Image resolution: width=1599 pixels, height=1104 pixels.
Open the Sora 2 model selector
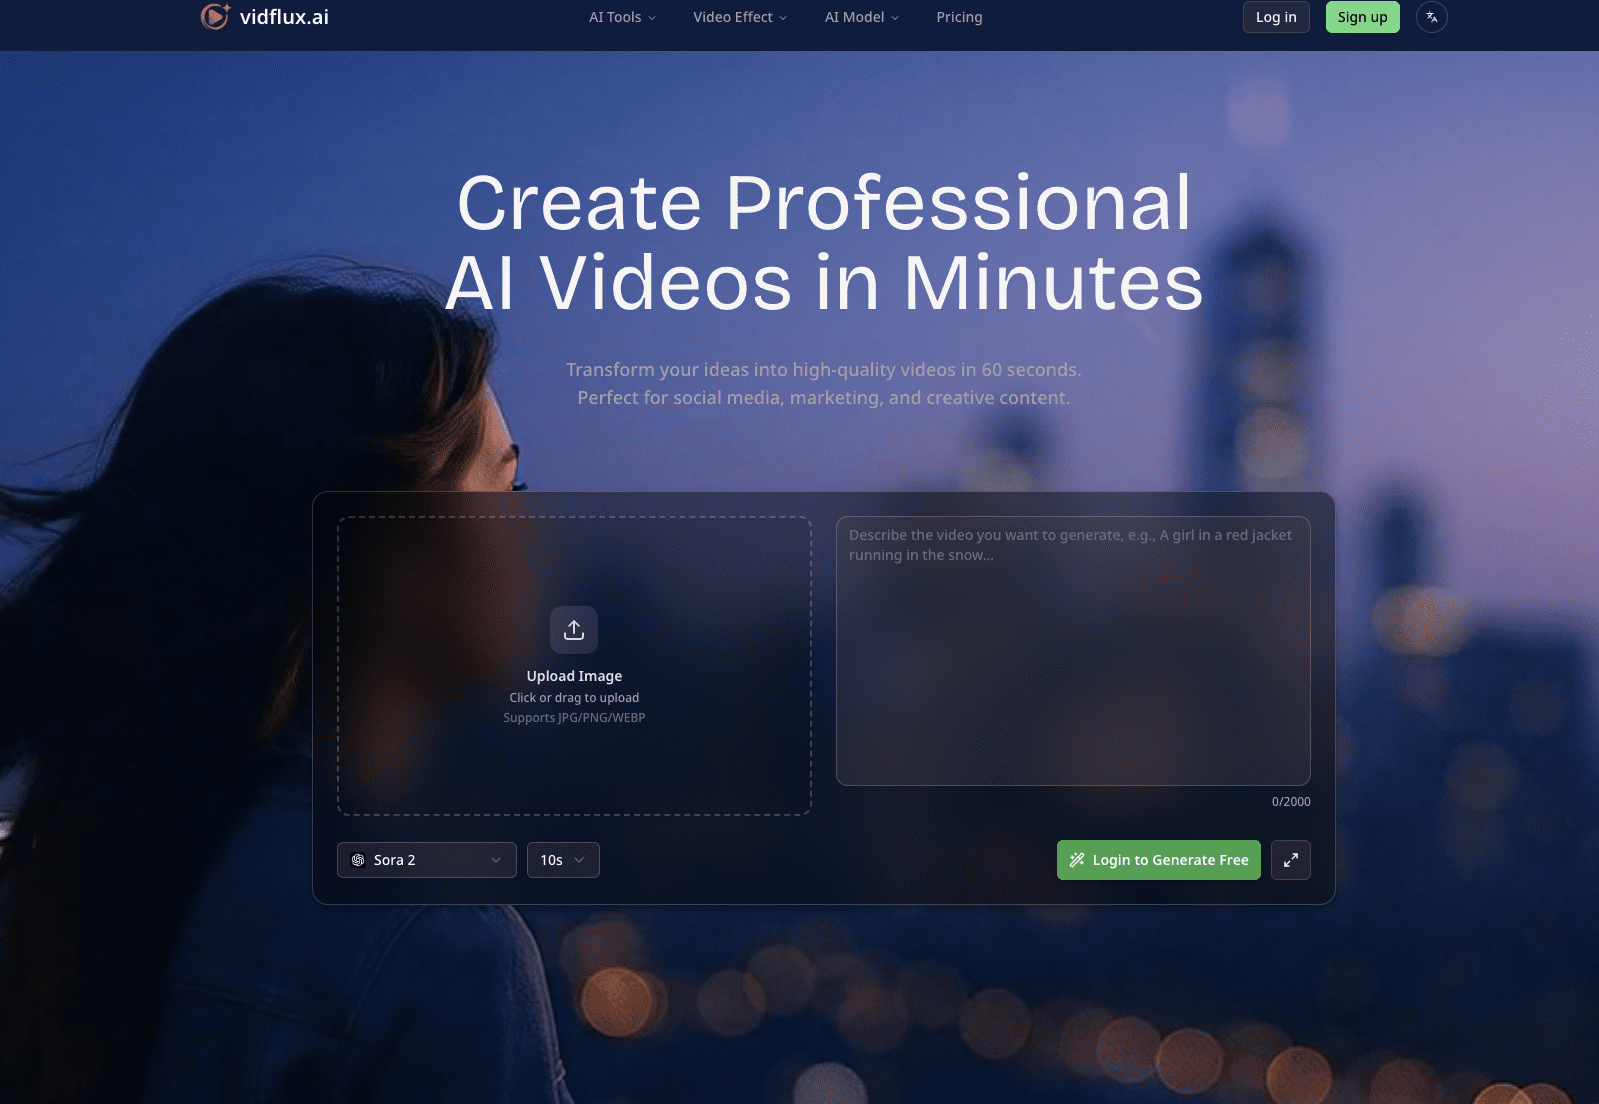(426, 860)
